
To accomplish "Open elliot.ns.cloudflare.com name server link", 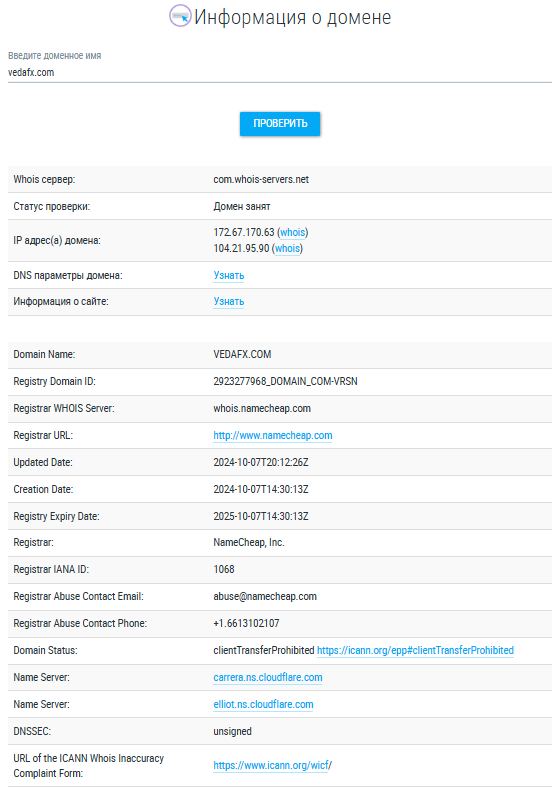I will point(263,705).
